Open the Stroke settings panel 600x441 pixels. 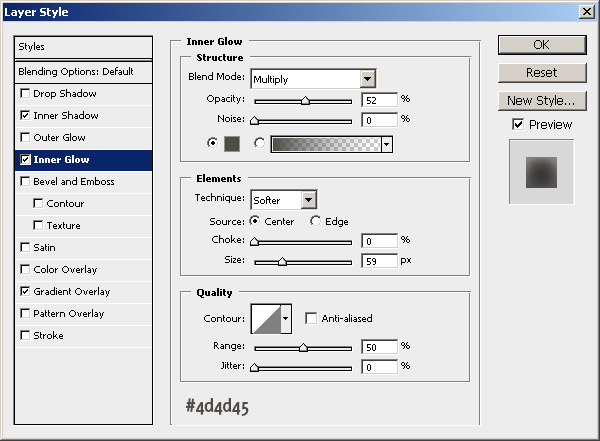[48, 336]
